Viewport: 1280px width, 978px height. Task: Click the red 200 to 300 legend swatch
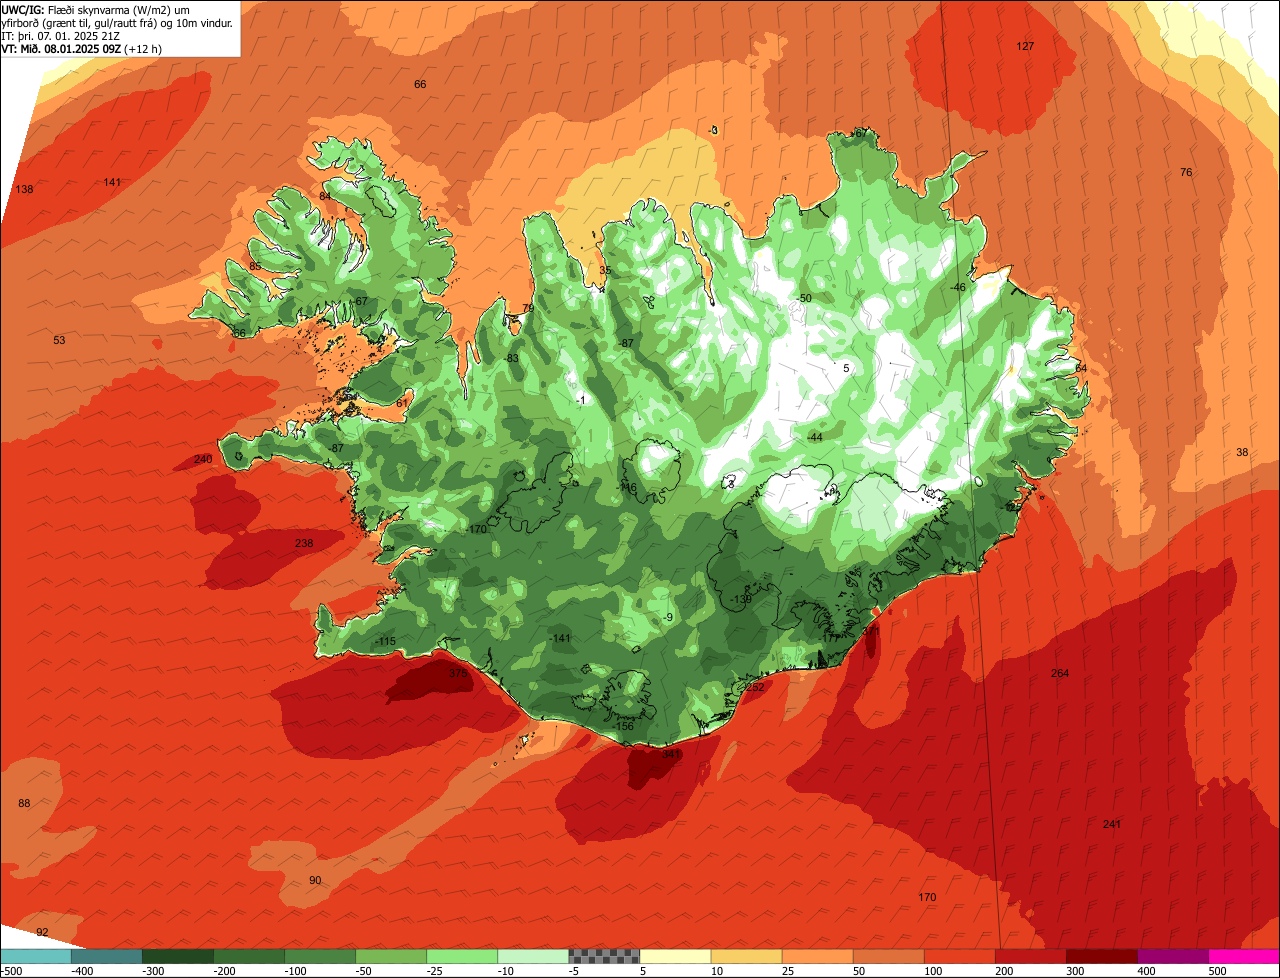point(1030,956)
